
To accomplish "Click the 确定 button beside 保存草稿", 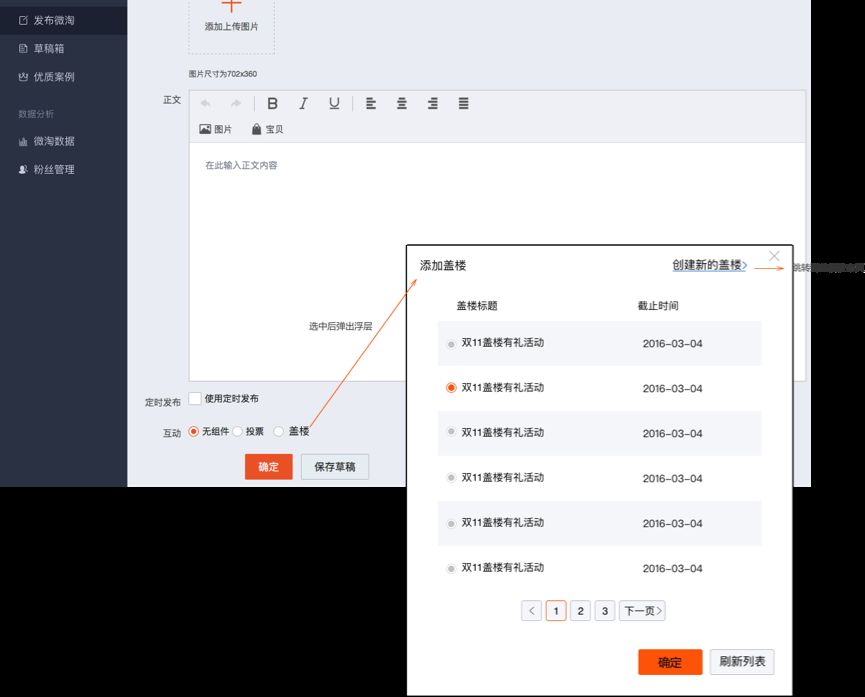I will pyautogui.click(x=269, y=467).
